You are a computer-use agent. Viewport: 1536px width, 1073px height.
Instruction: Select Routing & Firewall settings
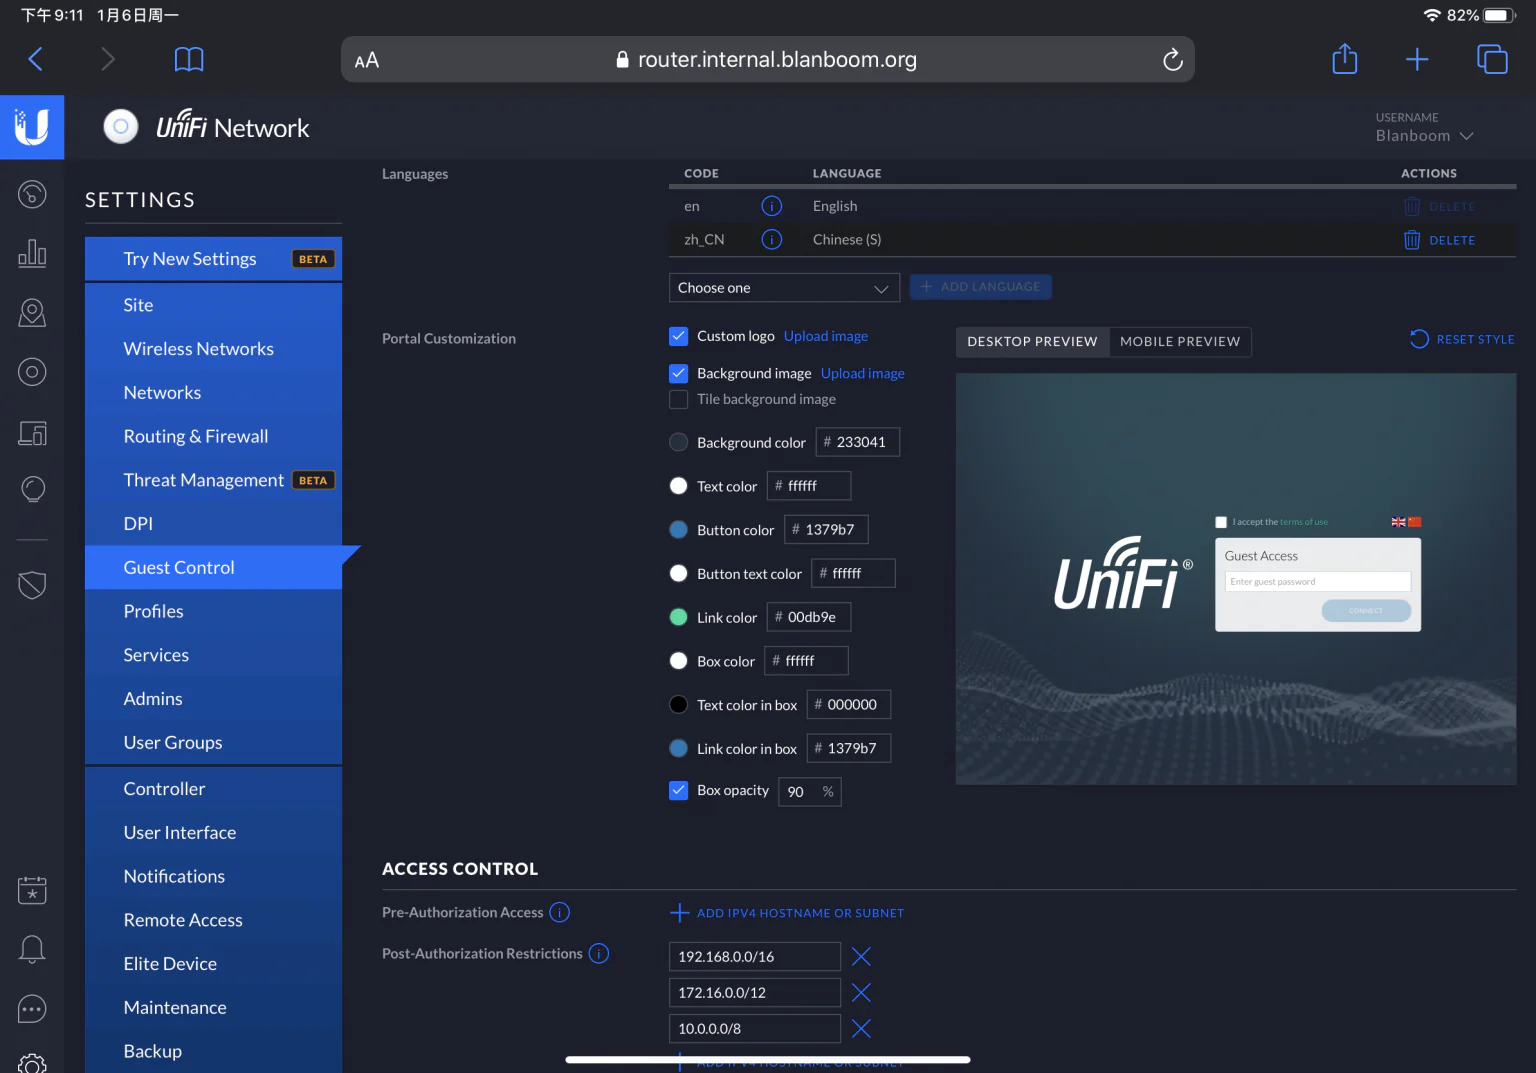tap(196, 436)
